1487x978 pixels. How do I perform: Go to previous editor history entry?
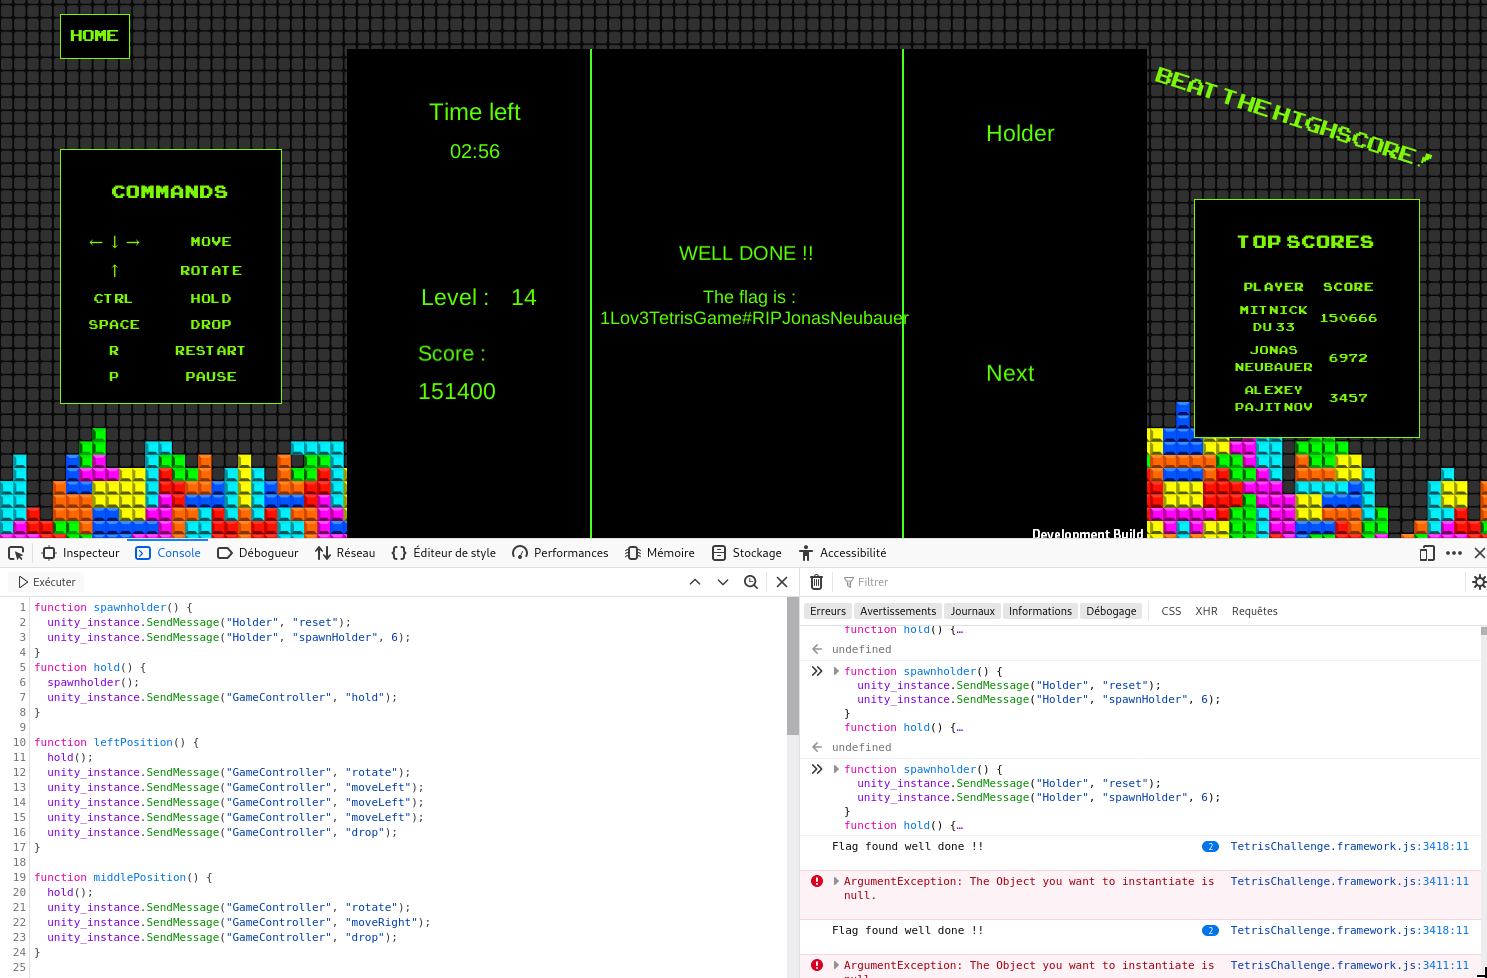point(695,582)
